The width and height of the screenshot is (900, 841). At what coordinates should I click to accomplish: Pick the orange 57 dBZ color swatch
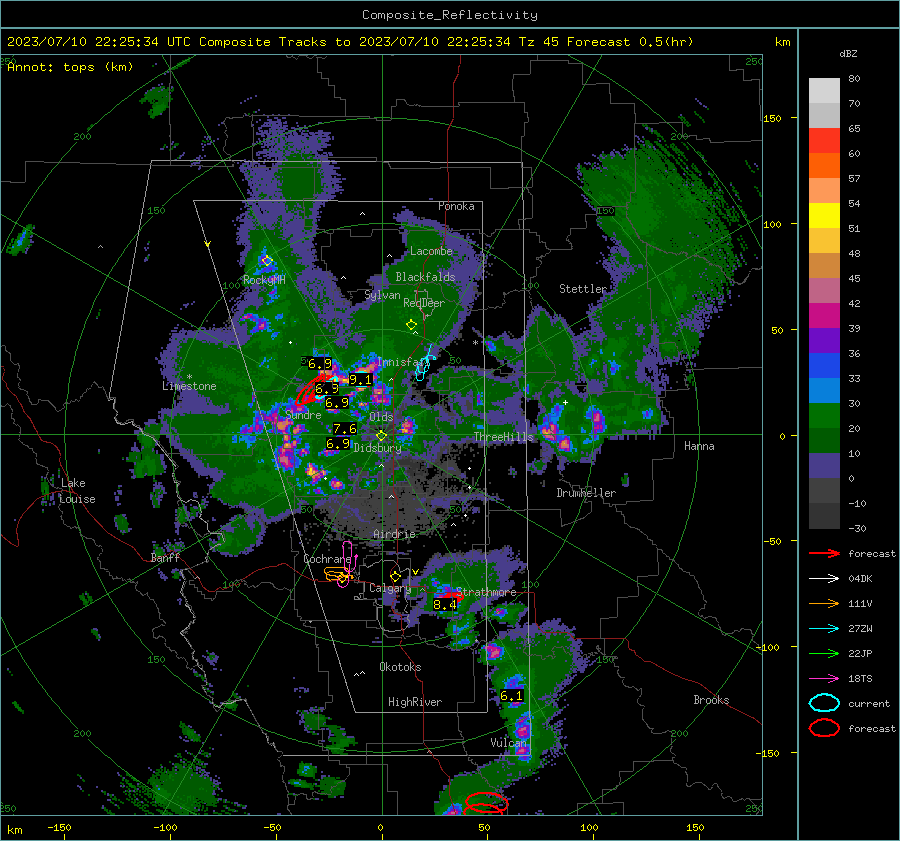click(x=824, y=166)
